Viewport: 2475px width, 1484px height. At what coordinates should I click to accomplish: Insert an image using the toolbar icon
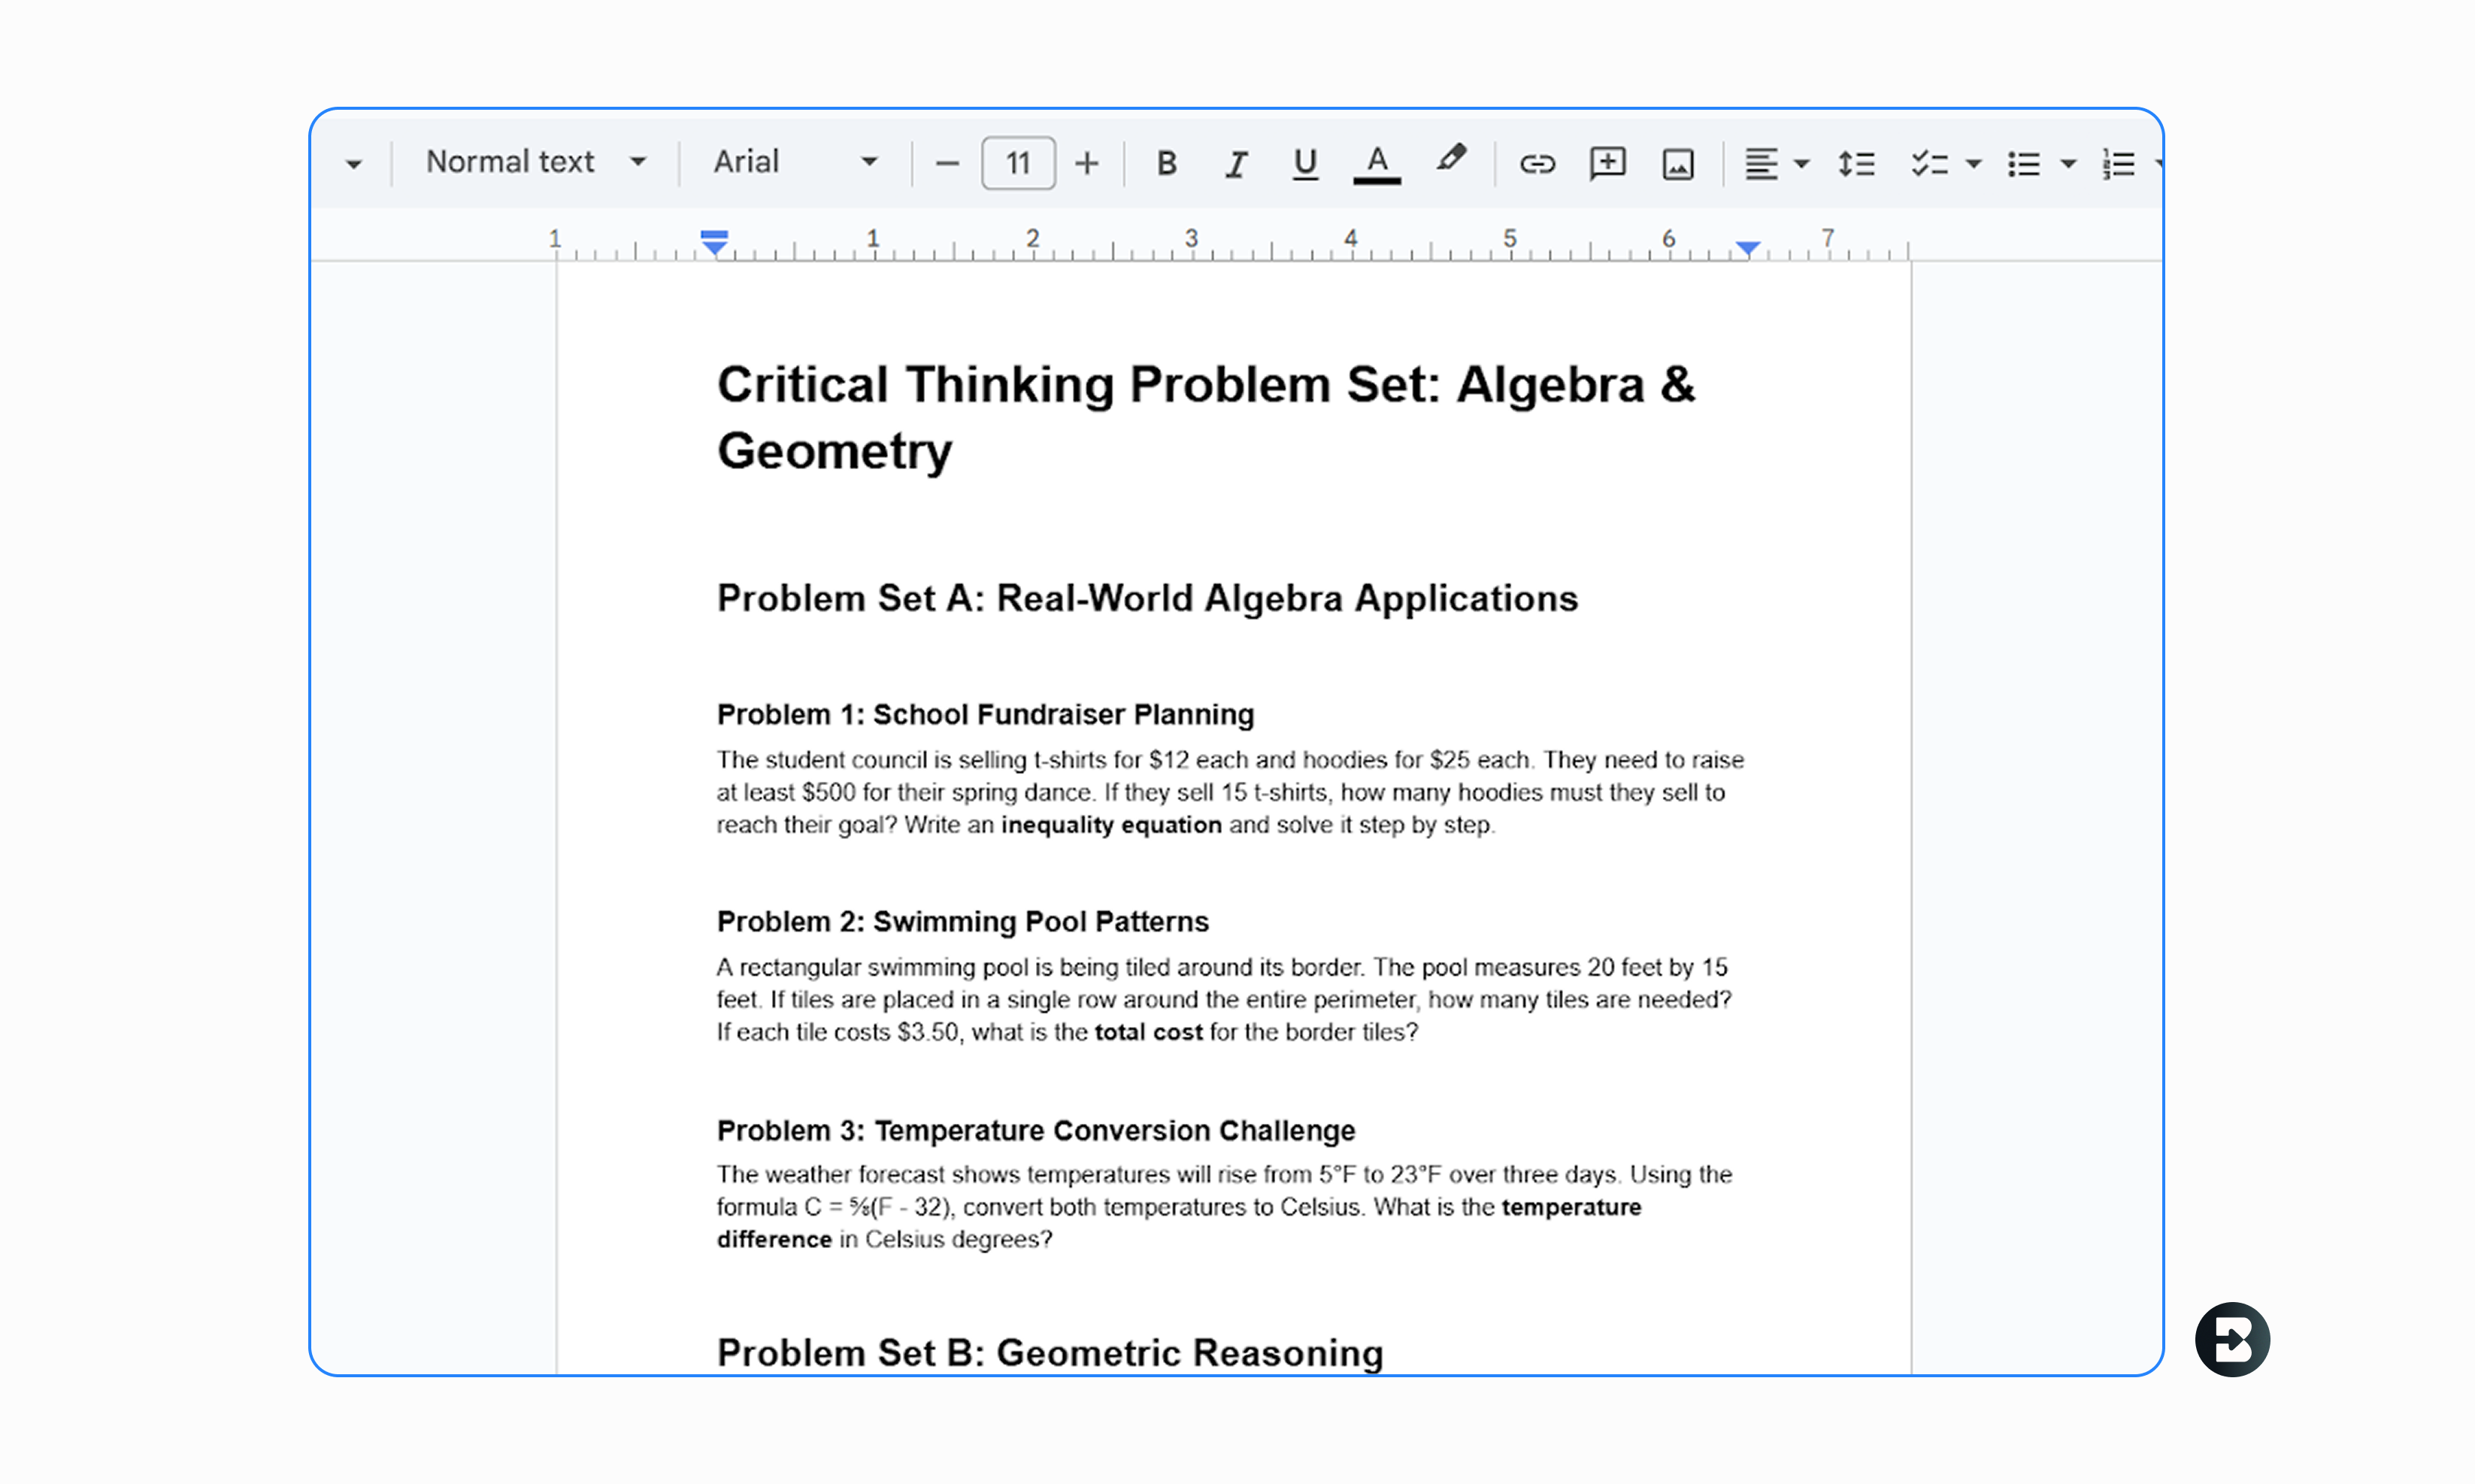[1678, 163]
